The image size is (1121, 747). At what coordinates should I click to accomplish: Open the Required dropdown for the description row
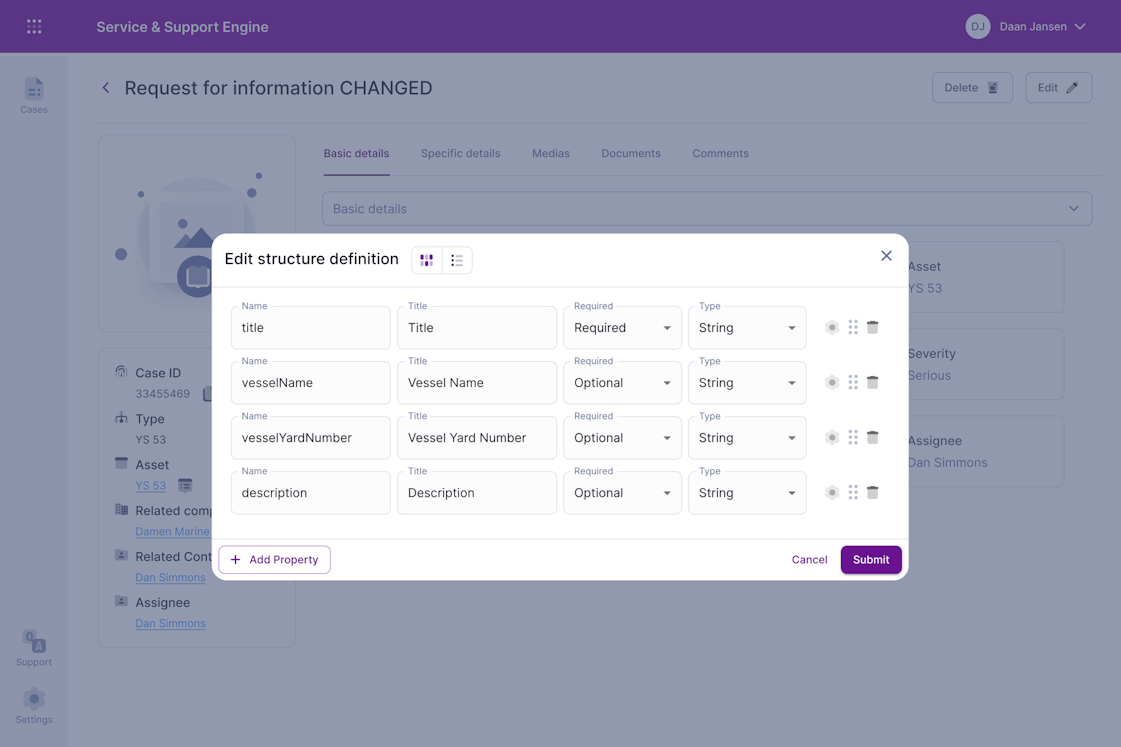point(622,493)
